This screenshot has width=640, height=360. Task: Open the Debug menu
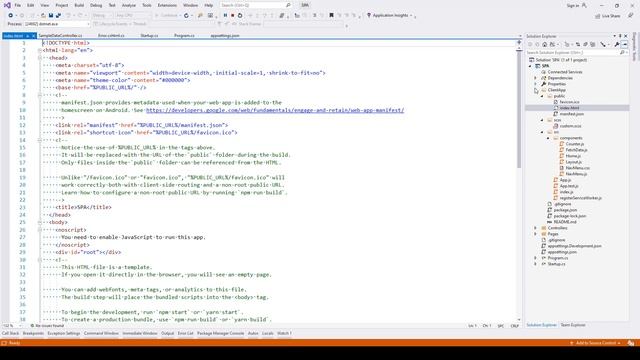click(x=96, y=5)
